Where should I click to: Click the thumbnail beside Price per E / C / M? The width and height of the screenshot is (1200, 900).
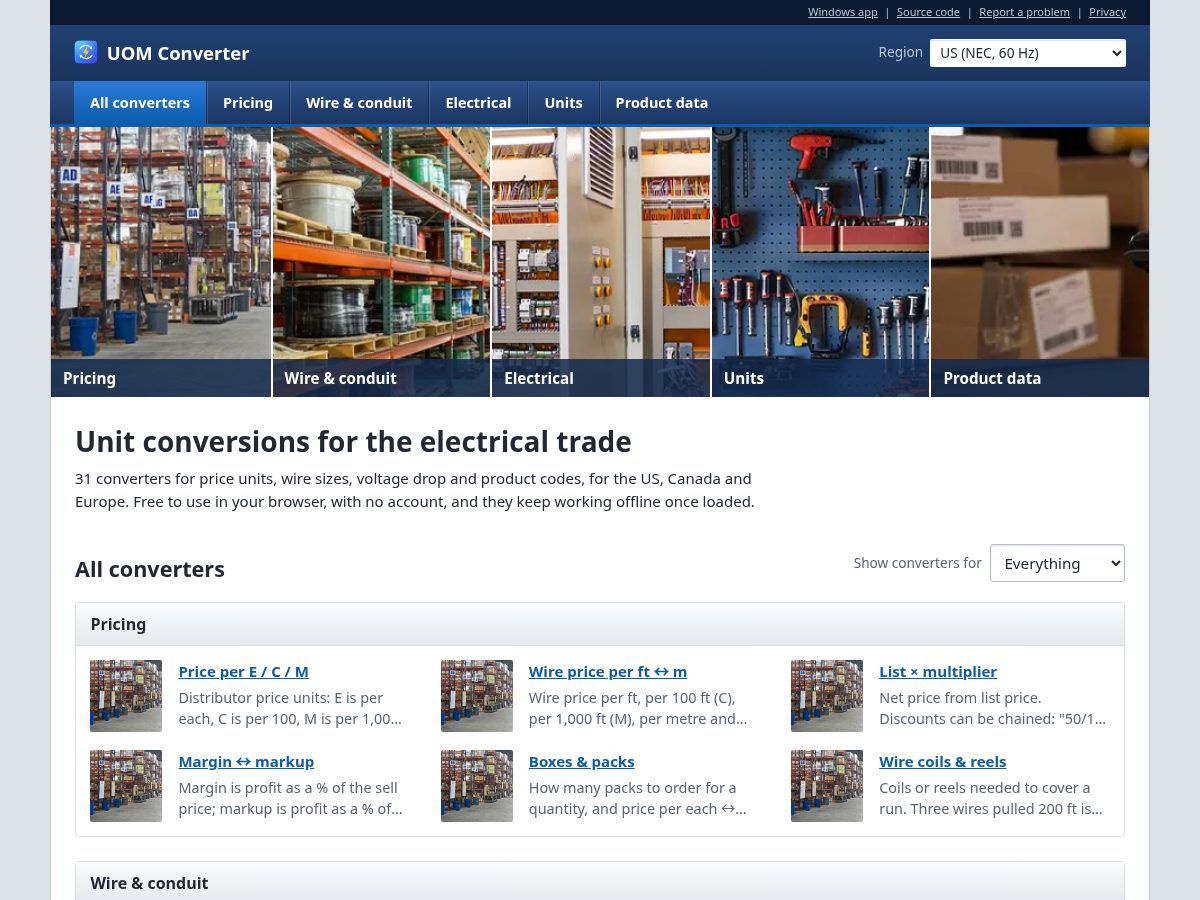[x=126, y=696]
